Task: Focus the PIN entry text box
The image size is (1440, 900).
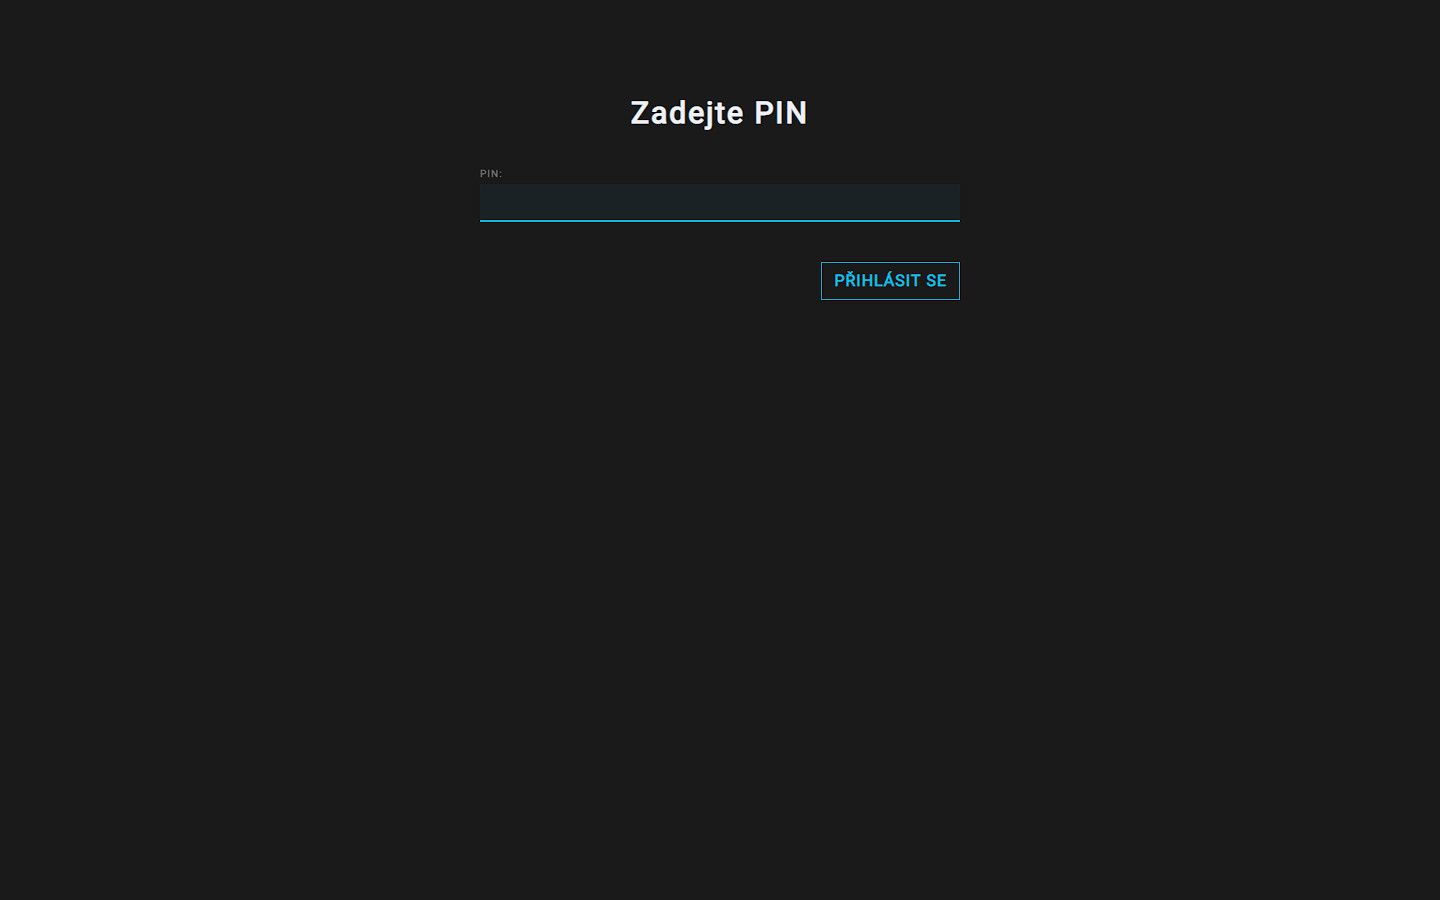Action: pyautogui.click(x=719, y=202)
